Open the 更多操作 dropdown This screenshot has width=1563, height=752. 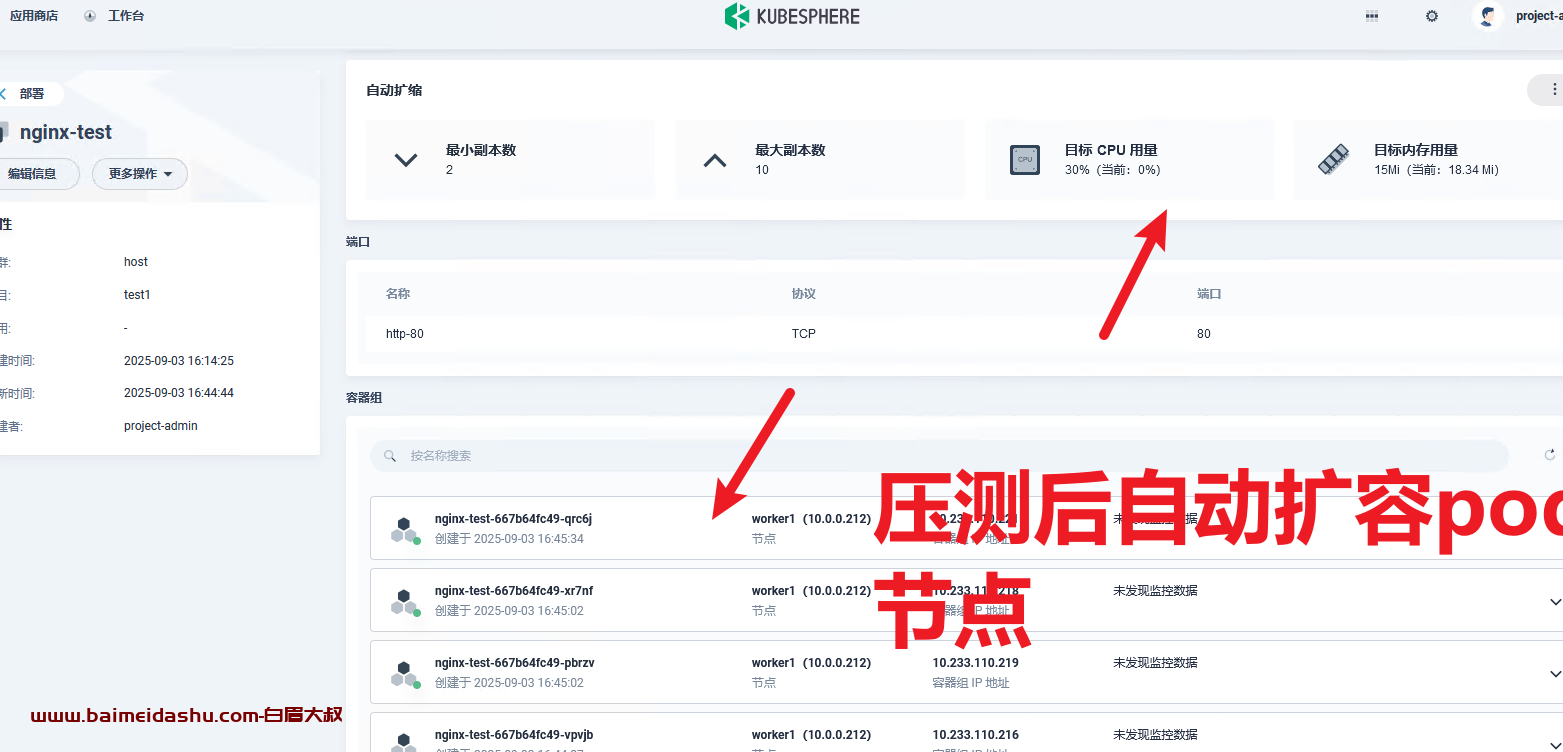(140, 174)
